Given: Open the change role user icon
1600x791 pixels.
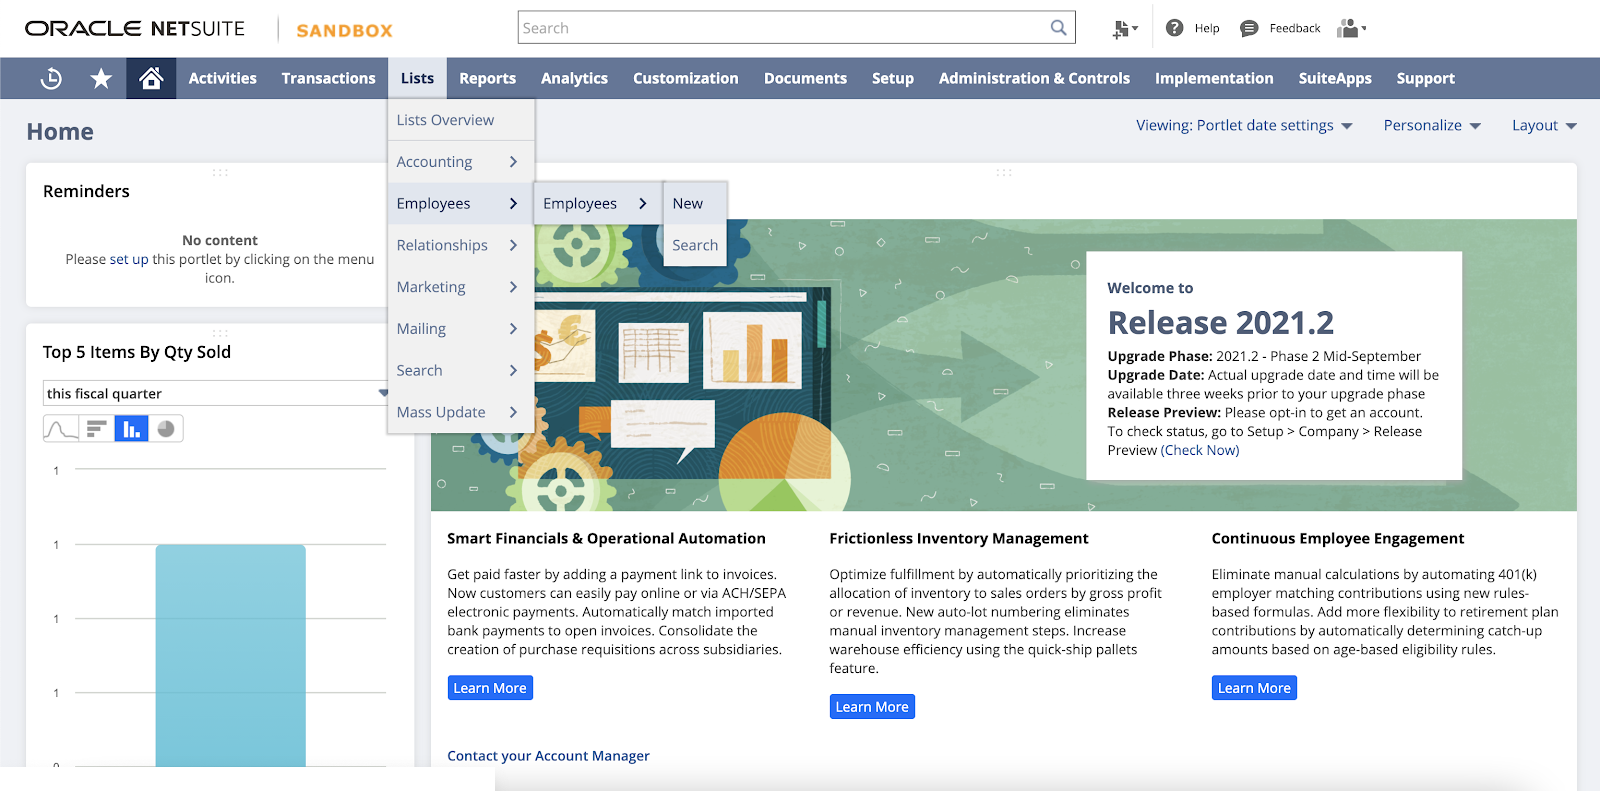Looking at the screenshot, I should [x=1352, y=28].
